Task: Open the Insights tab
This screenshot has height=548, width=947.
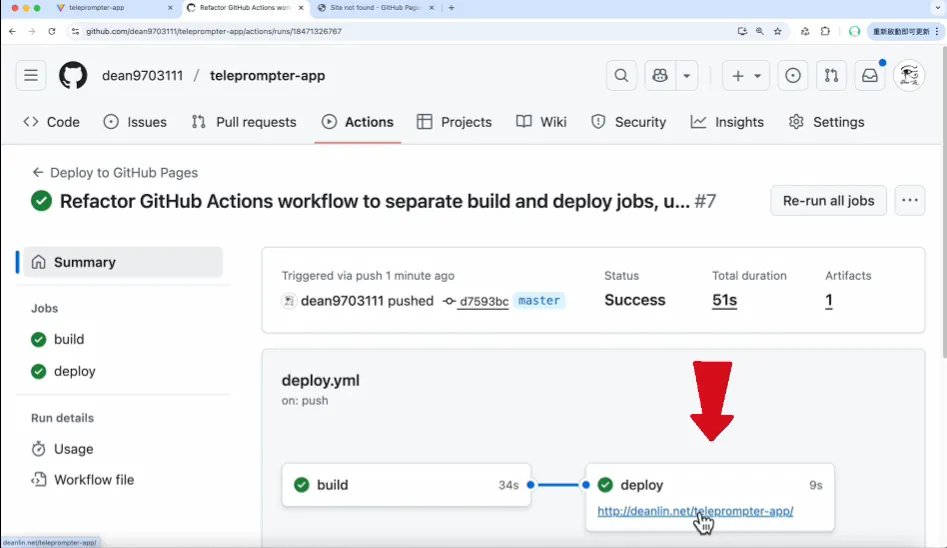Action: point(727,122)
